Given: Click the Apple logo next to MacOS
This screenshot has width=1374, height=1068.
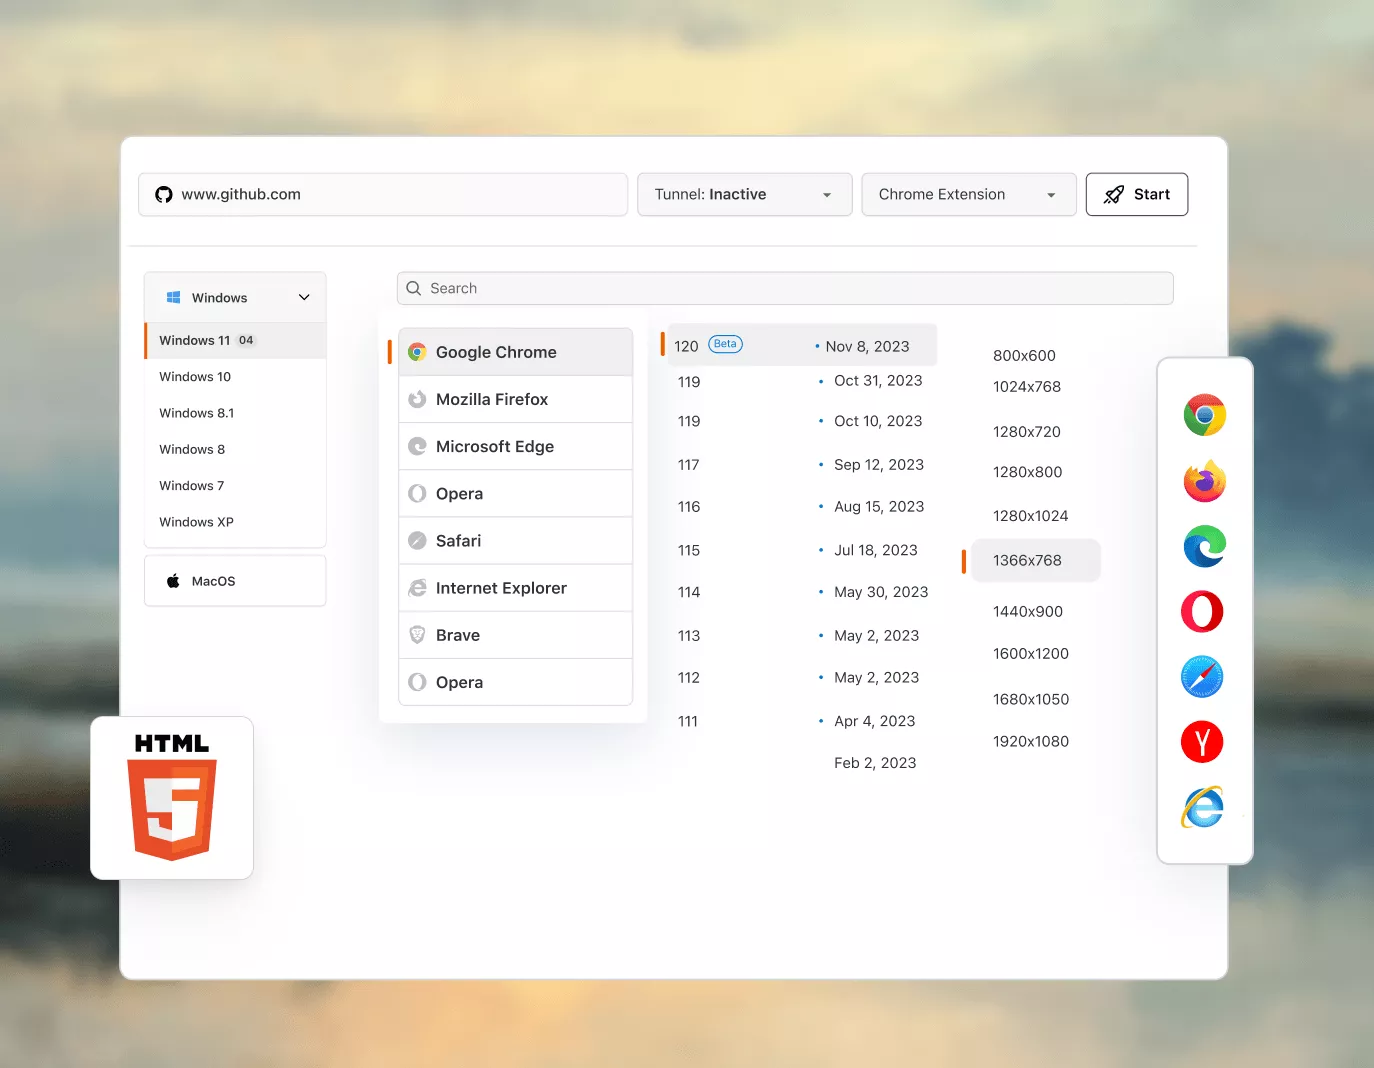Looking at the screenshot, I should point(173,581).
